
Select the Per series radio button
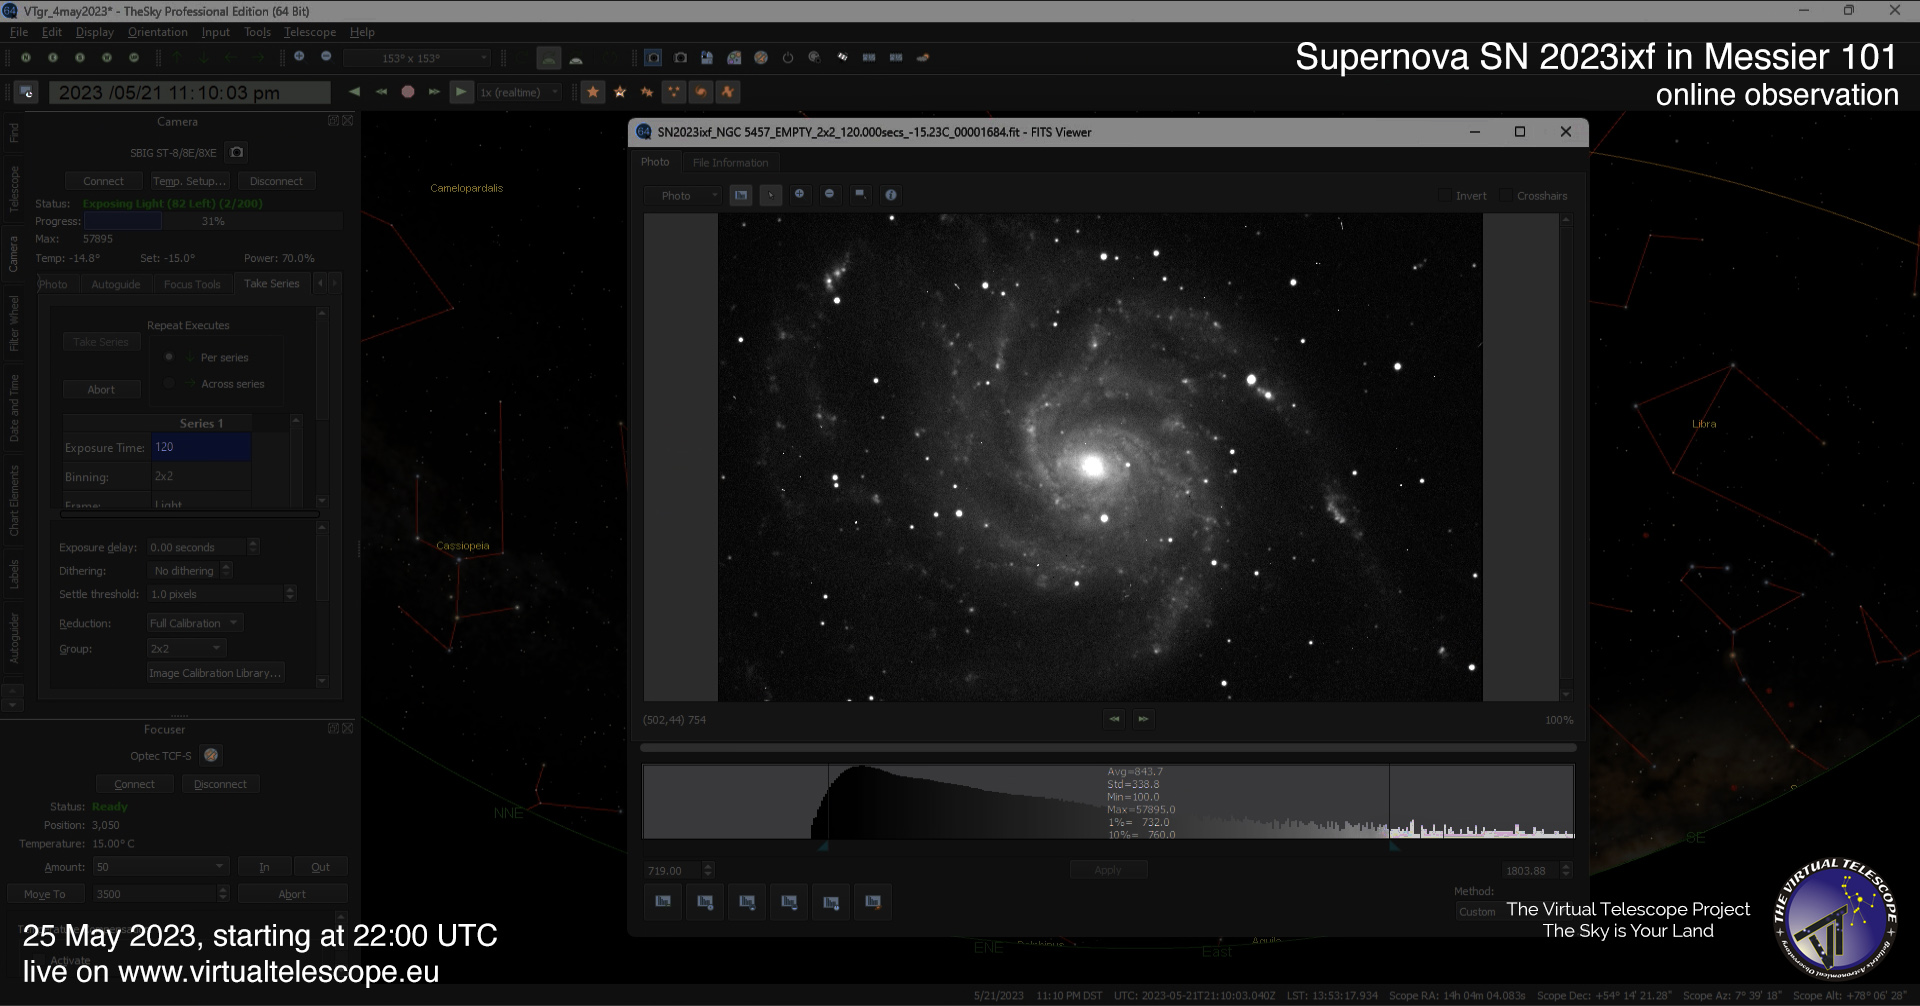click(x=169, y=357)
